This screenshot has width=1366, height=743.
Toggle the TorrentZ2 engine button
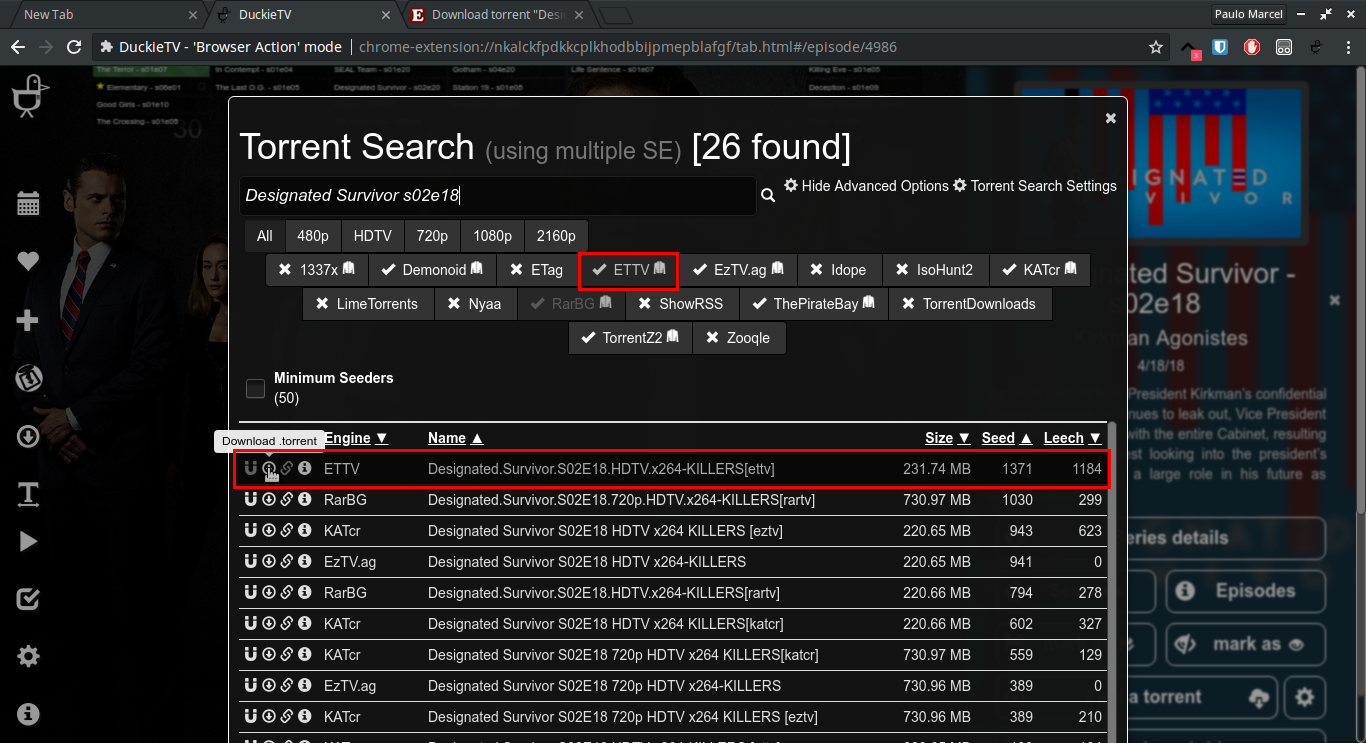[x=629, y=338]
